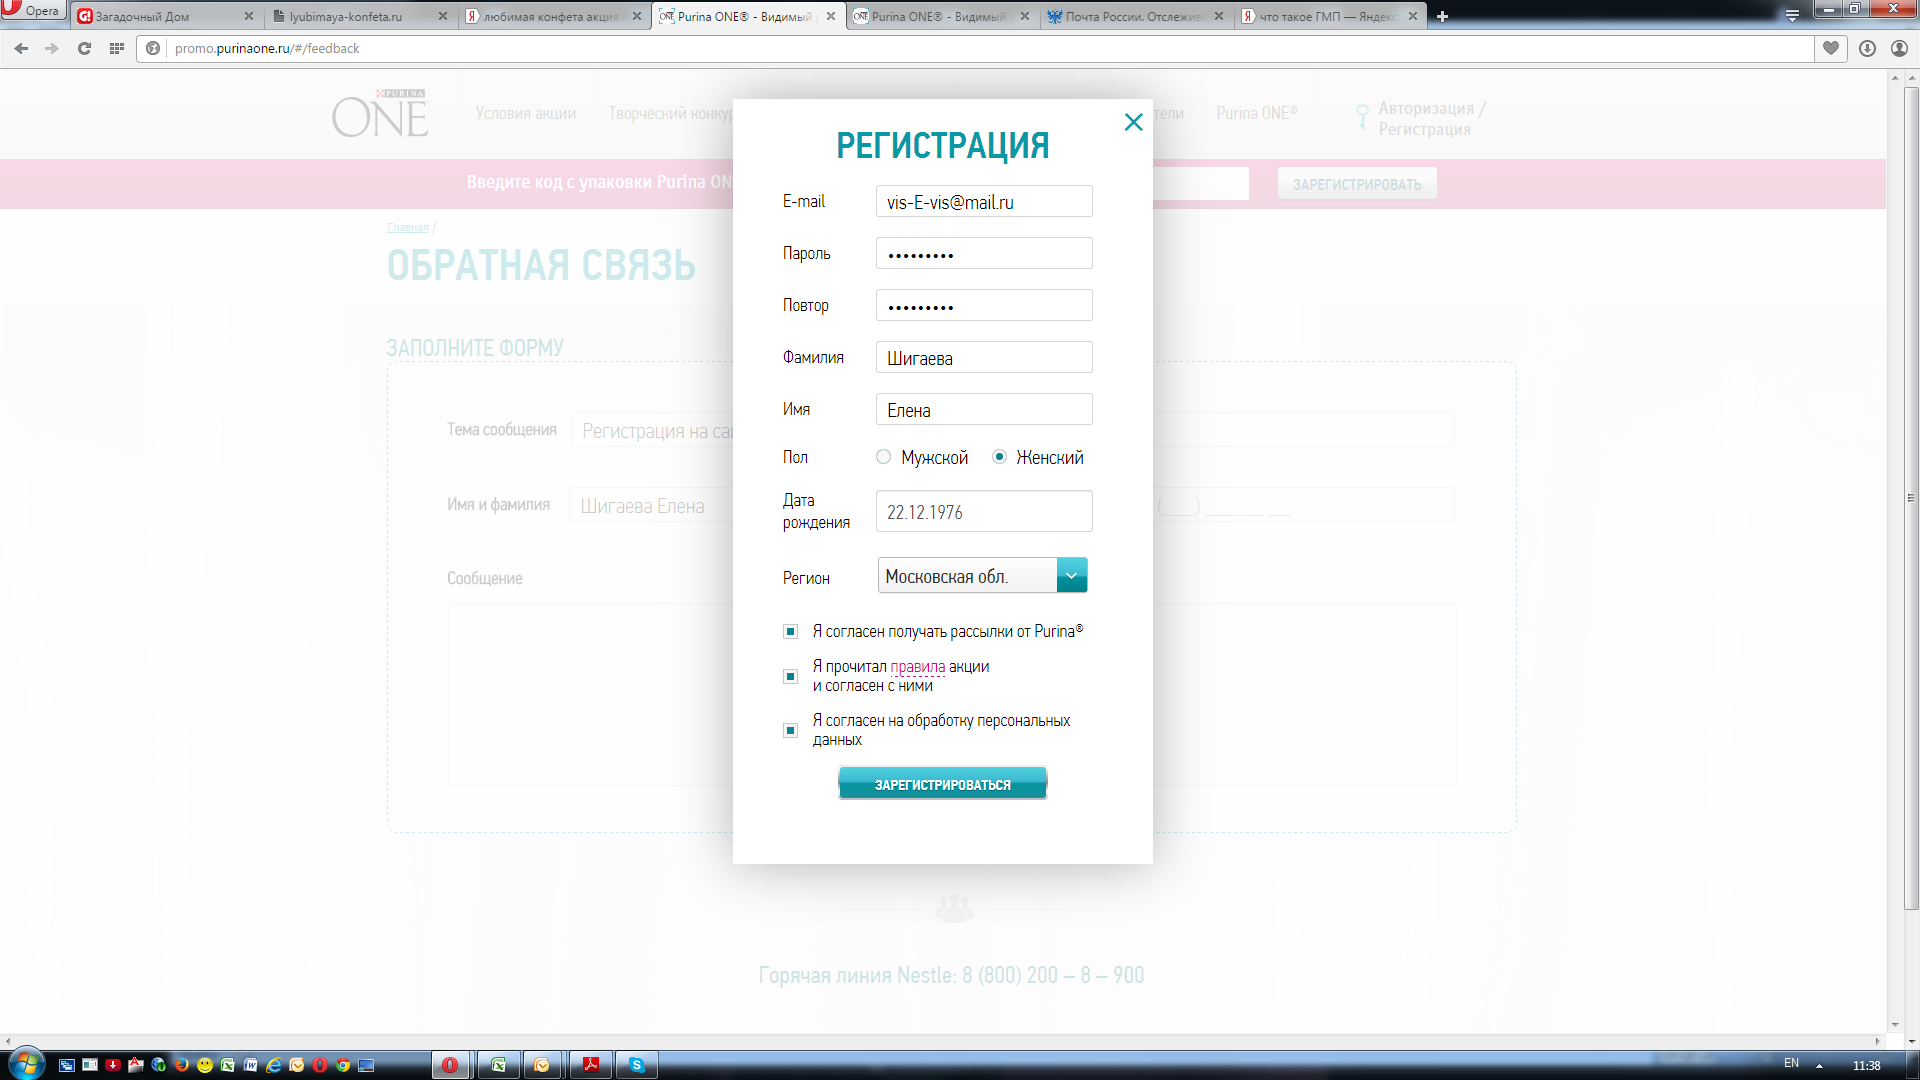The image size is (1920, 1080).
Task: Click the site info globe in address bar
Action: click(153, 48)
